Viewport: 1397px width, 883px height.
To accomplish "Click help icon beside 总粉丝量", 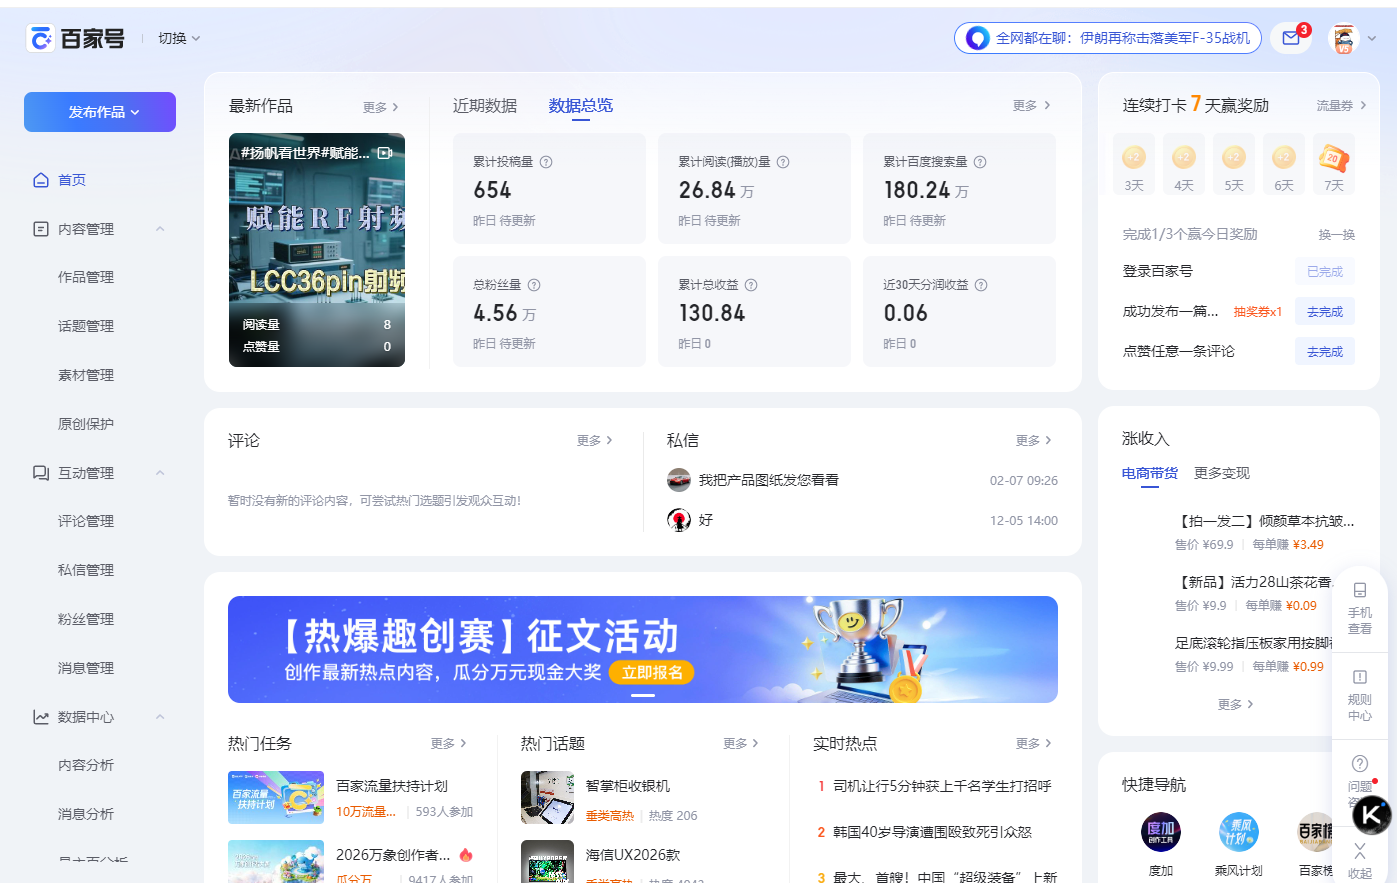I will [x=534, y=285].
